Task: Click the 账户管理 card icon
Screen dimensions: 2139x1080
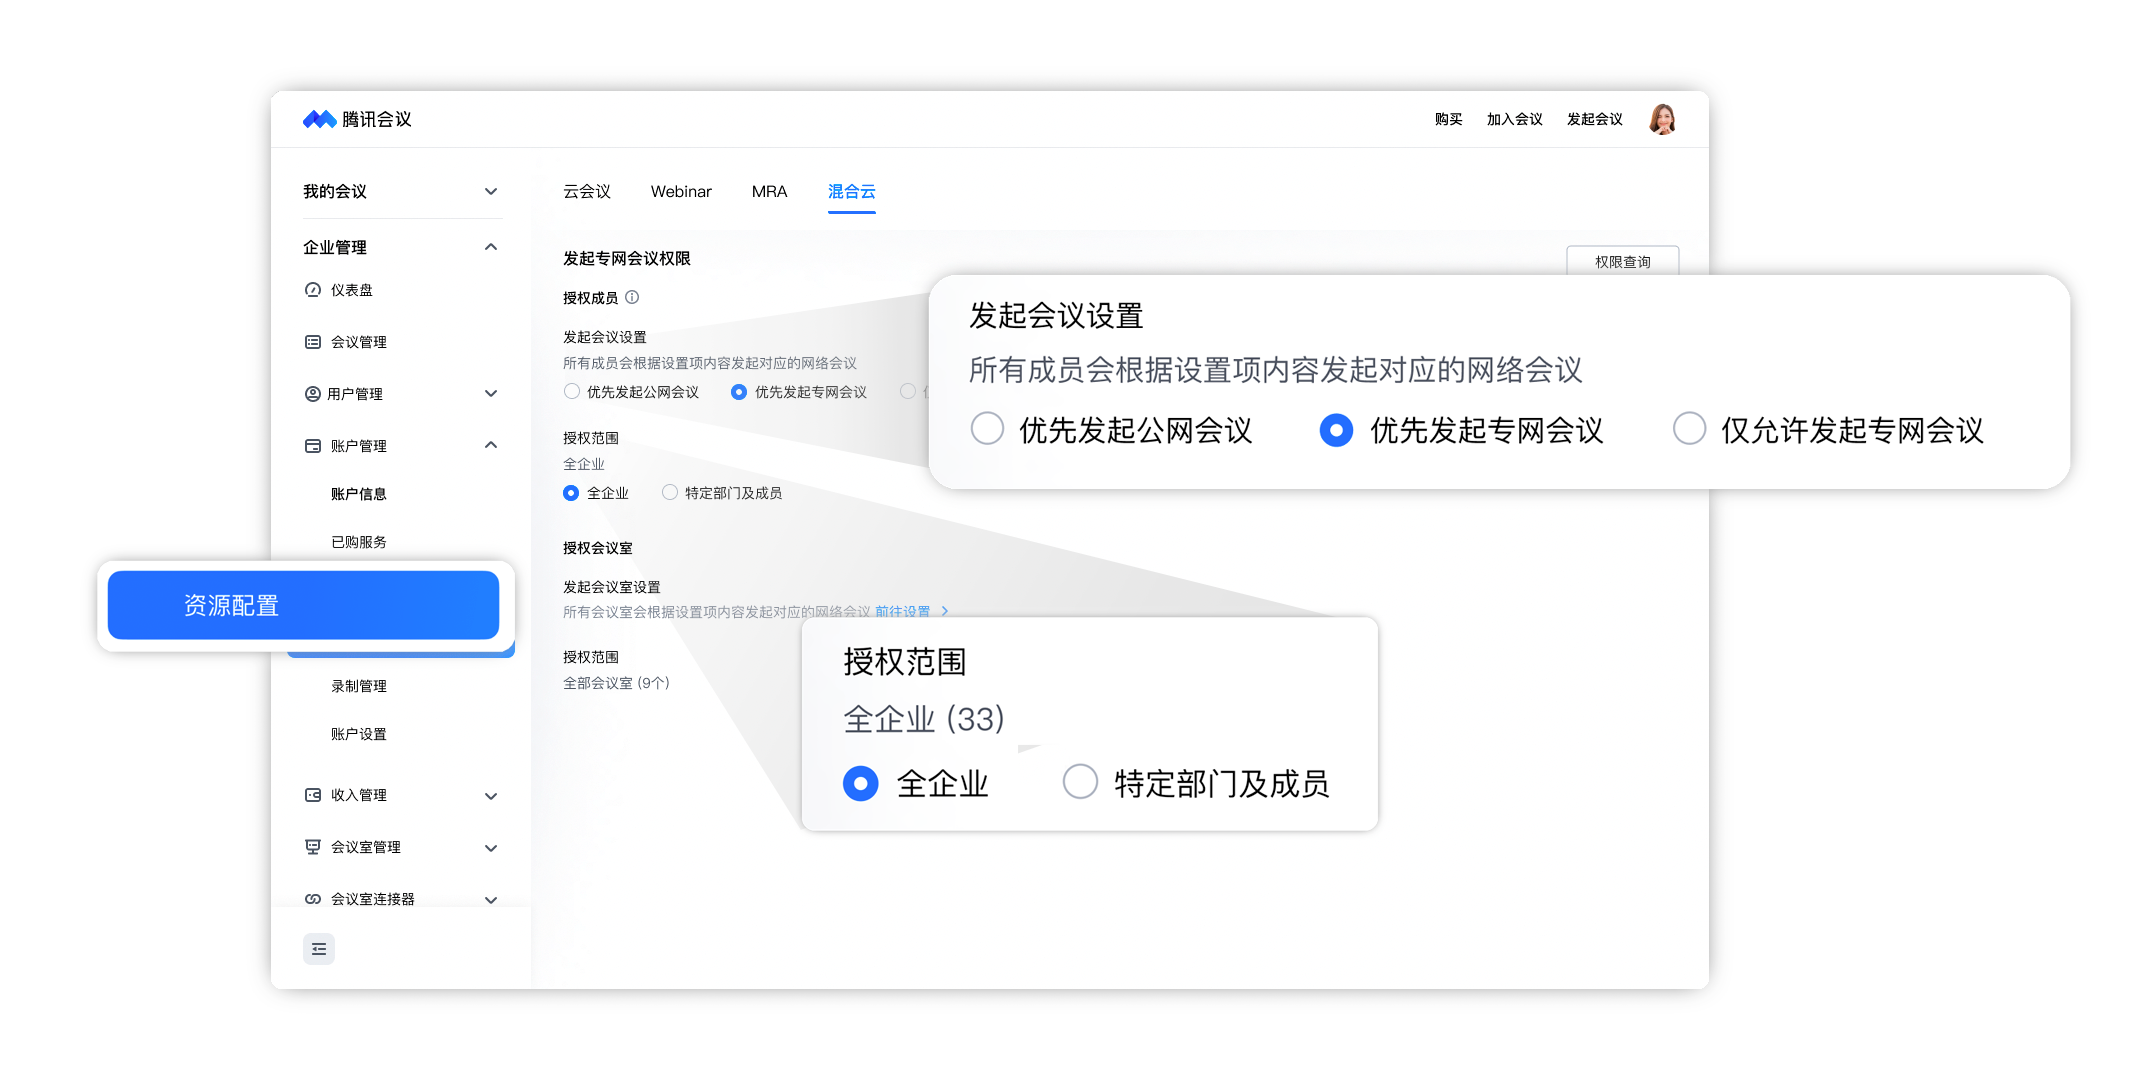Action: click(x=313, y=446)
